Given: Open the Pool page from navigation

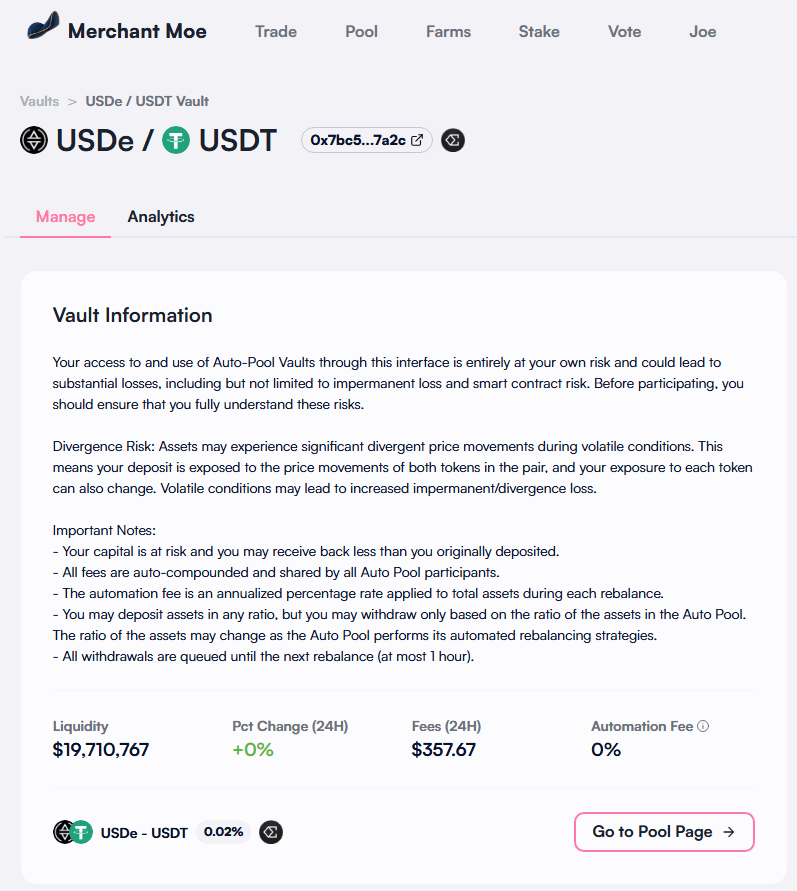Looking at the screenshot, I should coord(361,31).
